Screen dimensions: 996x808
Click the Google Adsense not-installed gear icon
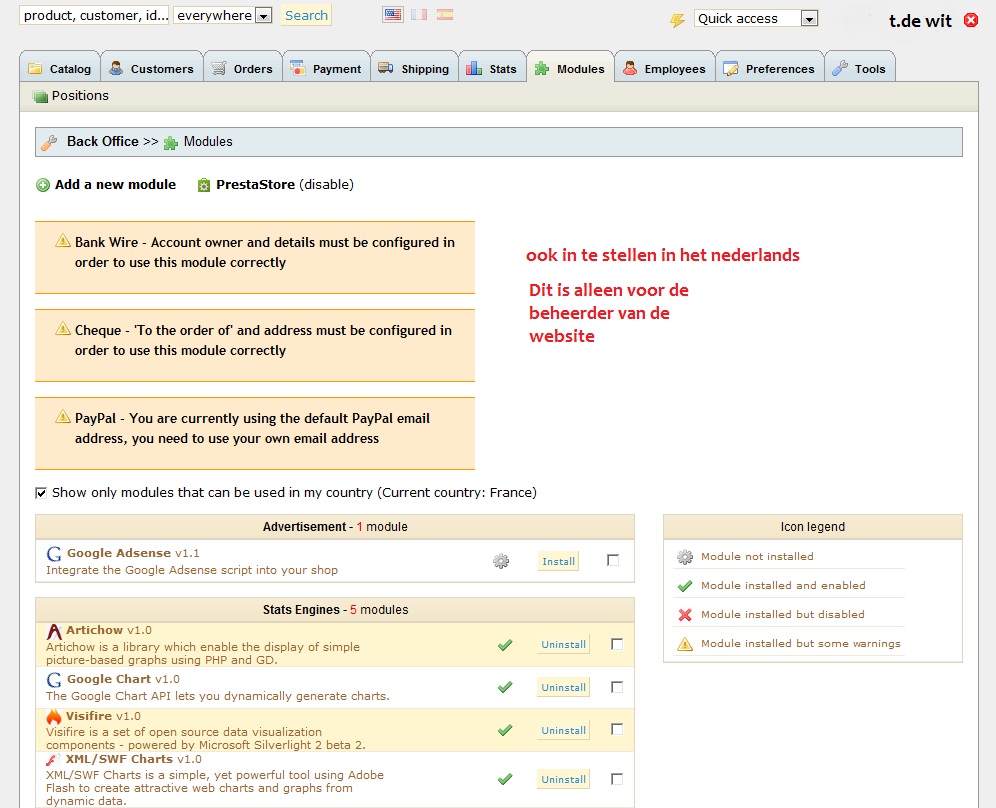501,561
